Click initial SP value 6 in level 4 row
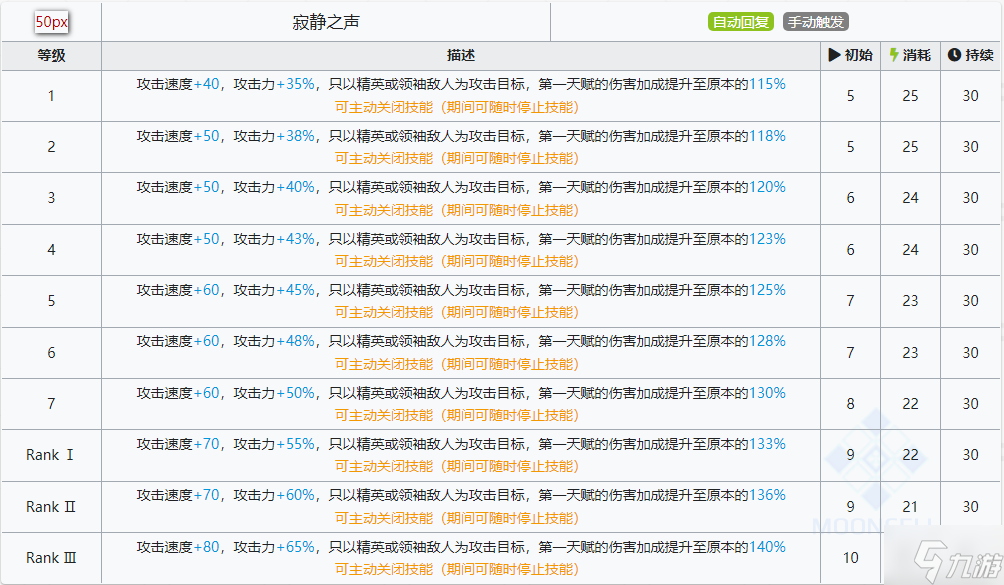This screenshot has height=585, width=1004. coord(850,250)
